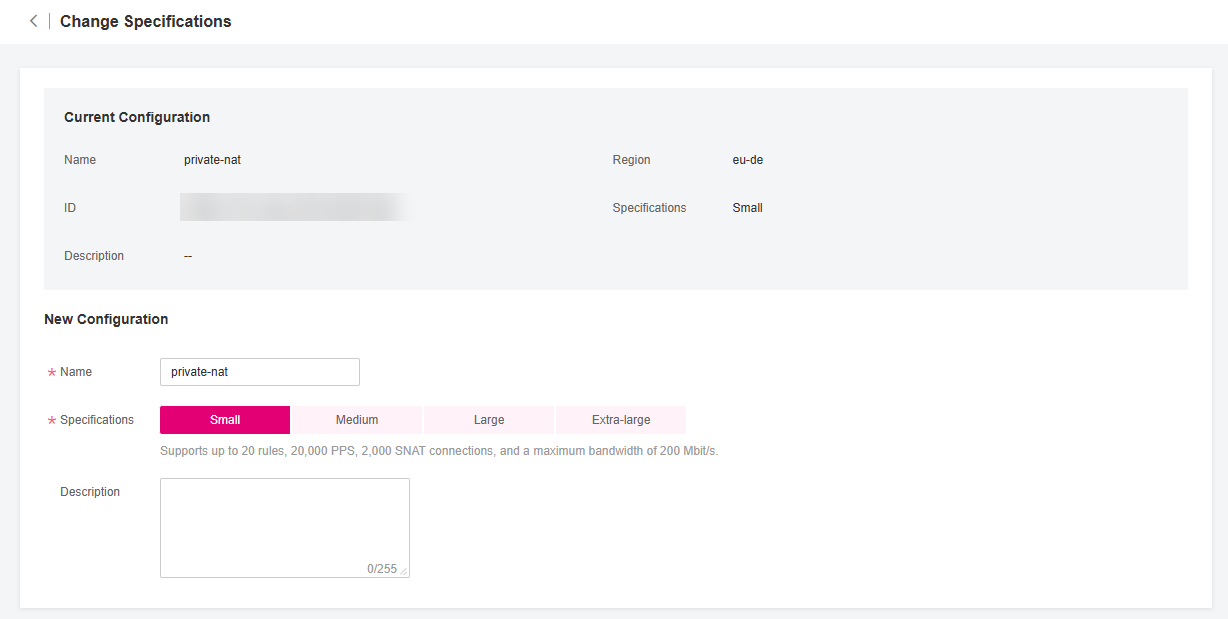The width and height of the screenshot is (1228, 619).
Task: Click the Description label in Current Configuration
Action: pyautogui.click(x=94, y=256)
